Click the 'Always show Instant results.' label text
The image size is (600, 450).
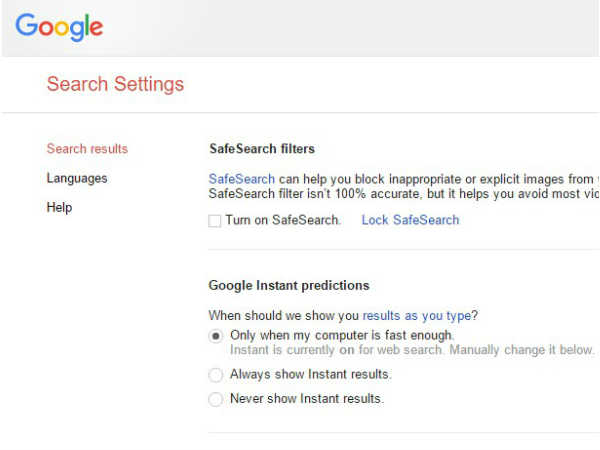click(310, 375)
